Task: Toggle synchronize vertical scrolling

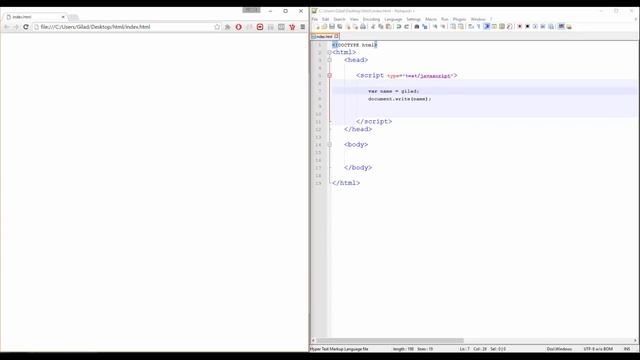Action: [x=453, y=27]
